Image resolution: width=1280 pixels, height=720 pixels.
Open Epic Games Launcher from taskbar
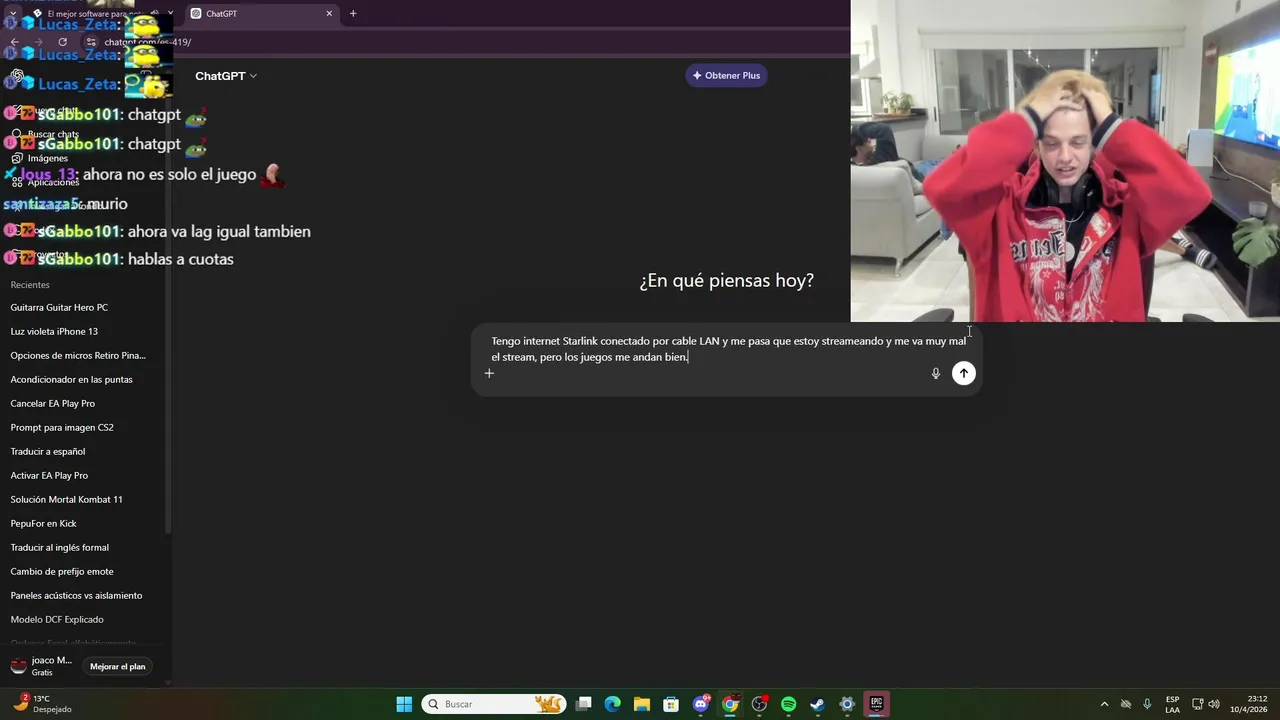tap(876, 704)
